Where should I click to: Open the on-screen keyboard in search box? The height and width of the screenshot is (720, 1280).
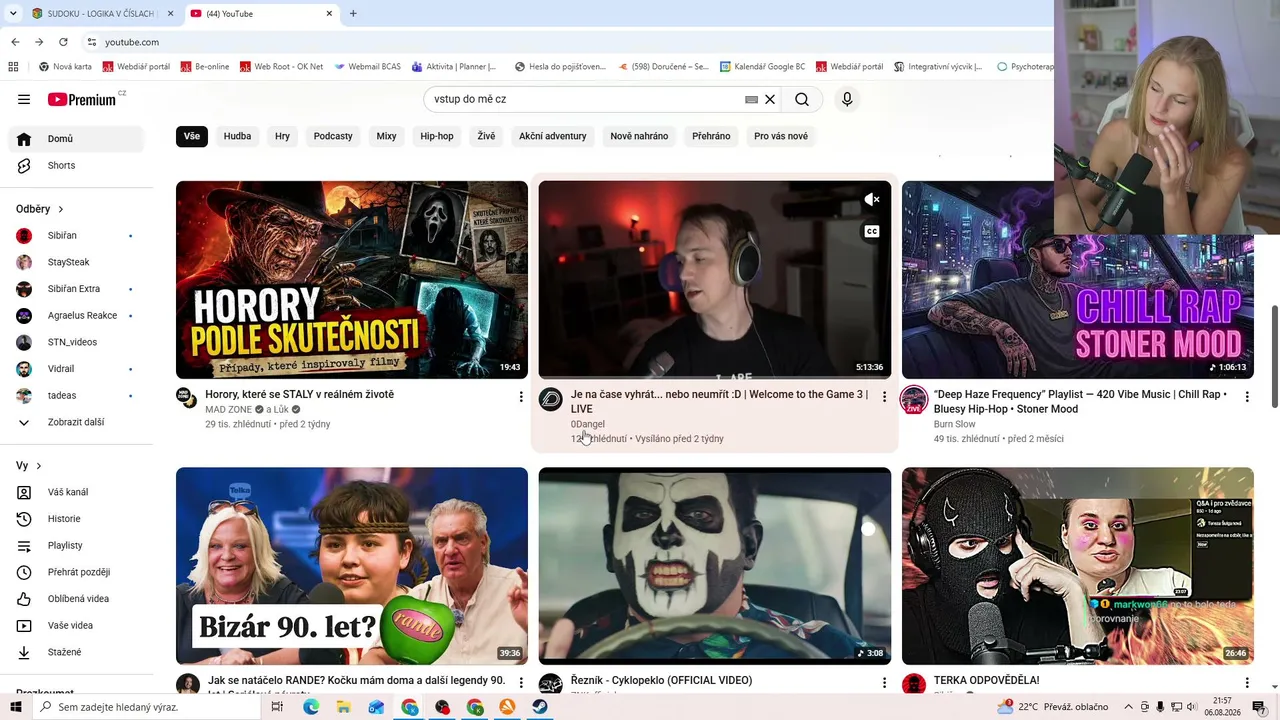coord(751,100)
